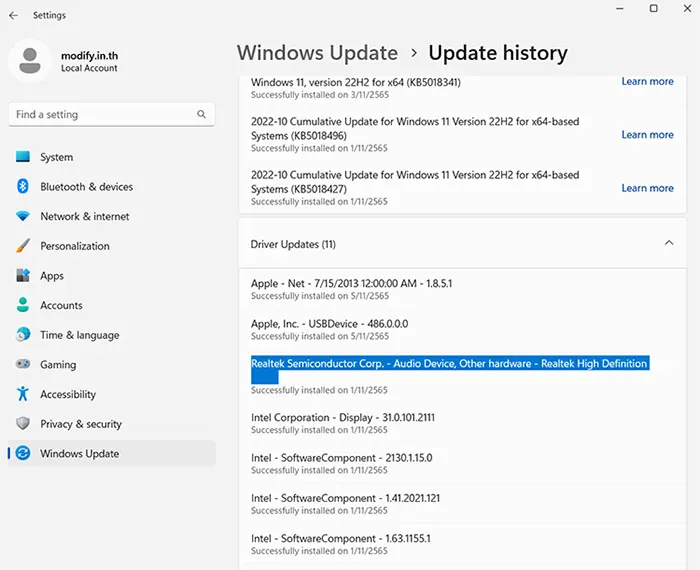Go to Network & internet
This screenshot has height=570, width=700.
[112, 216]
